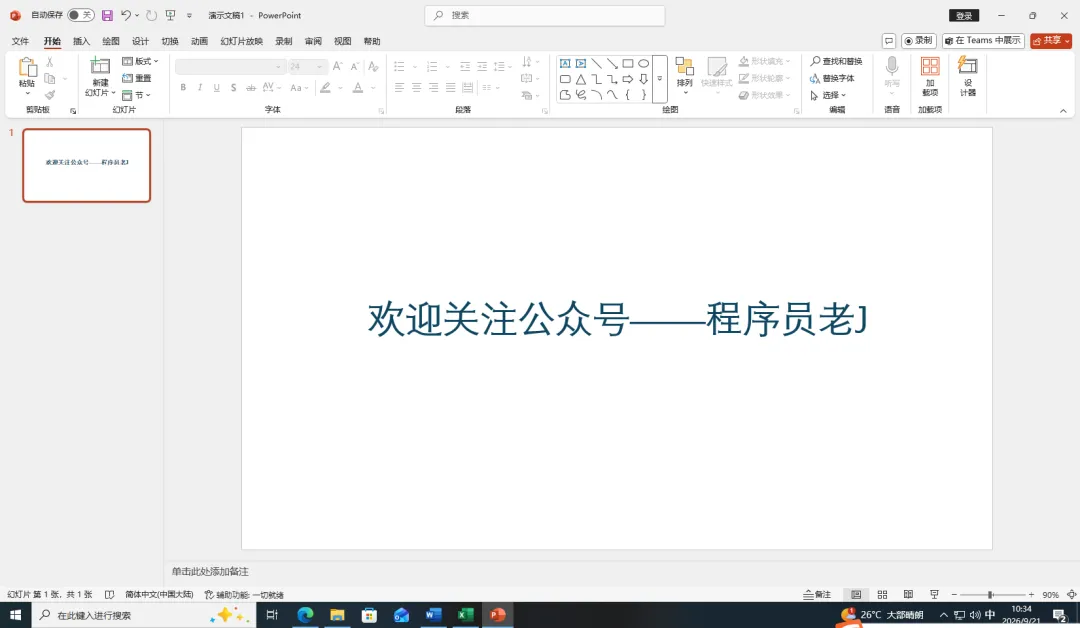1080x628 pixels.
Task: Adjust the zoom slider handle
Action: click(990, 594)
